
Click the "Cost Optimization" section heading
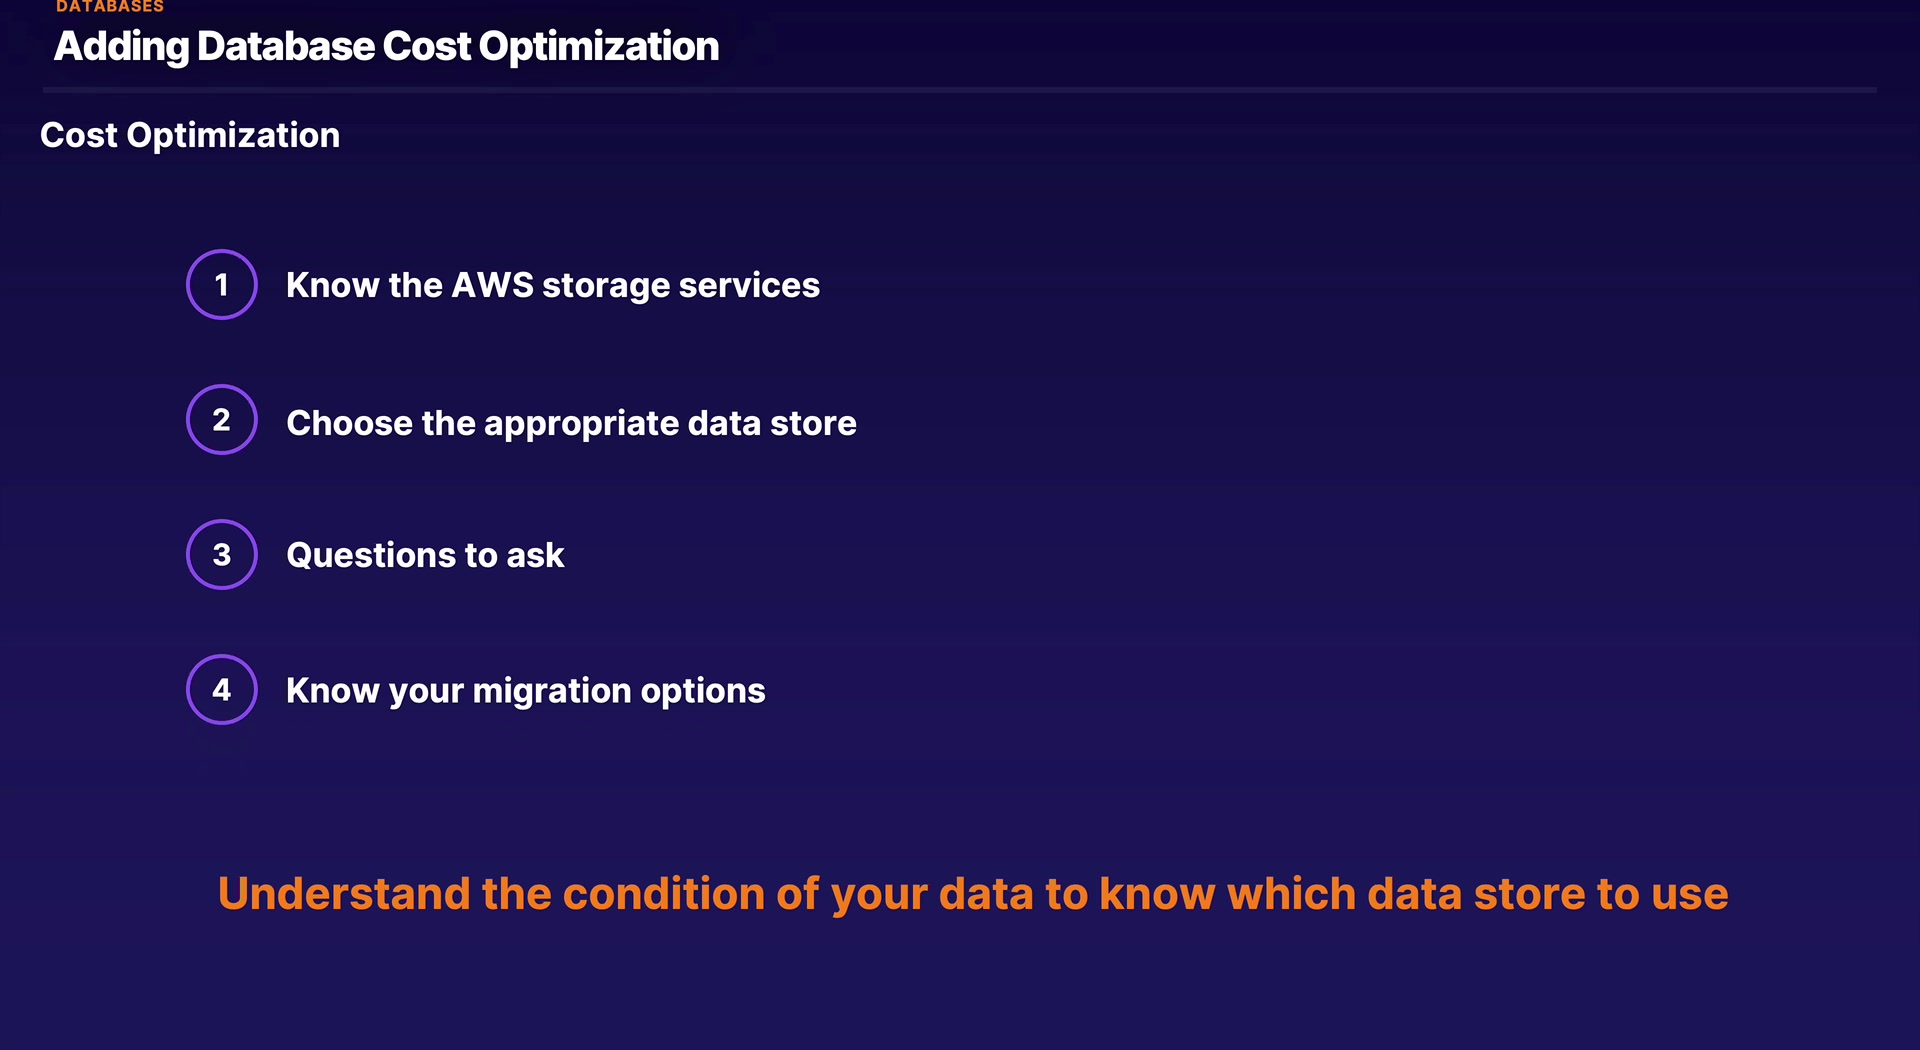click(190, 135)
